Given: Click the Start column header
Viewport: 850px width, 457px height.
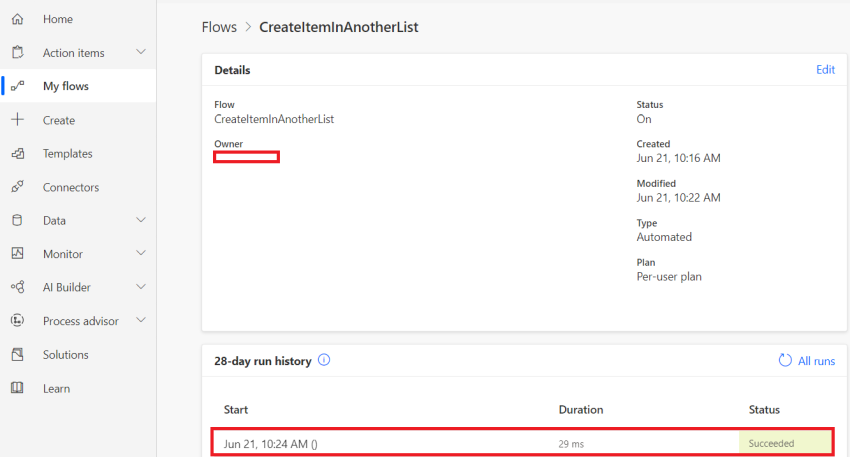Looking at the screenshot, I should click(236, 410).
